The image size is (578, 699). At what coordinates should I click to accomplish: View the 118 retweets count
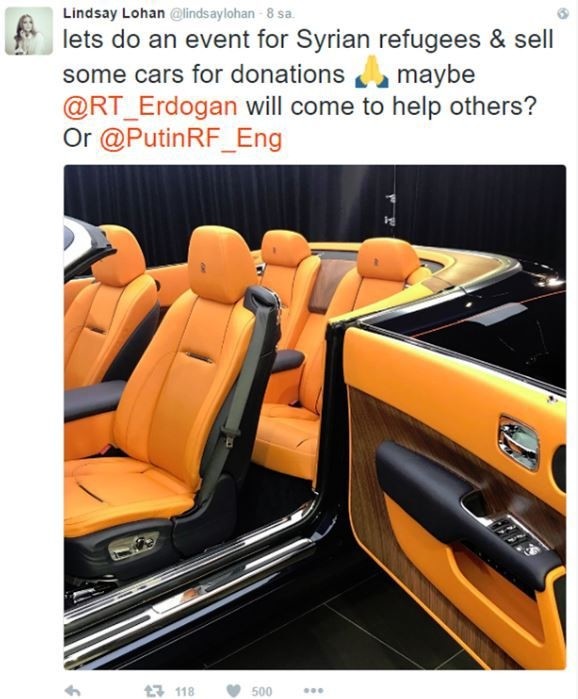[x=184, y=691]
